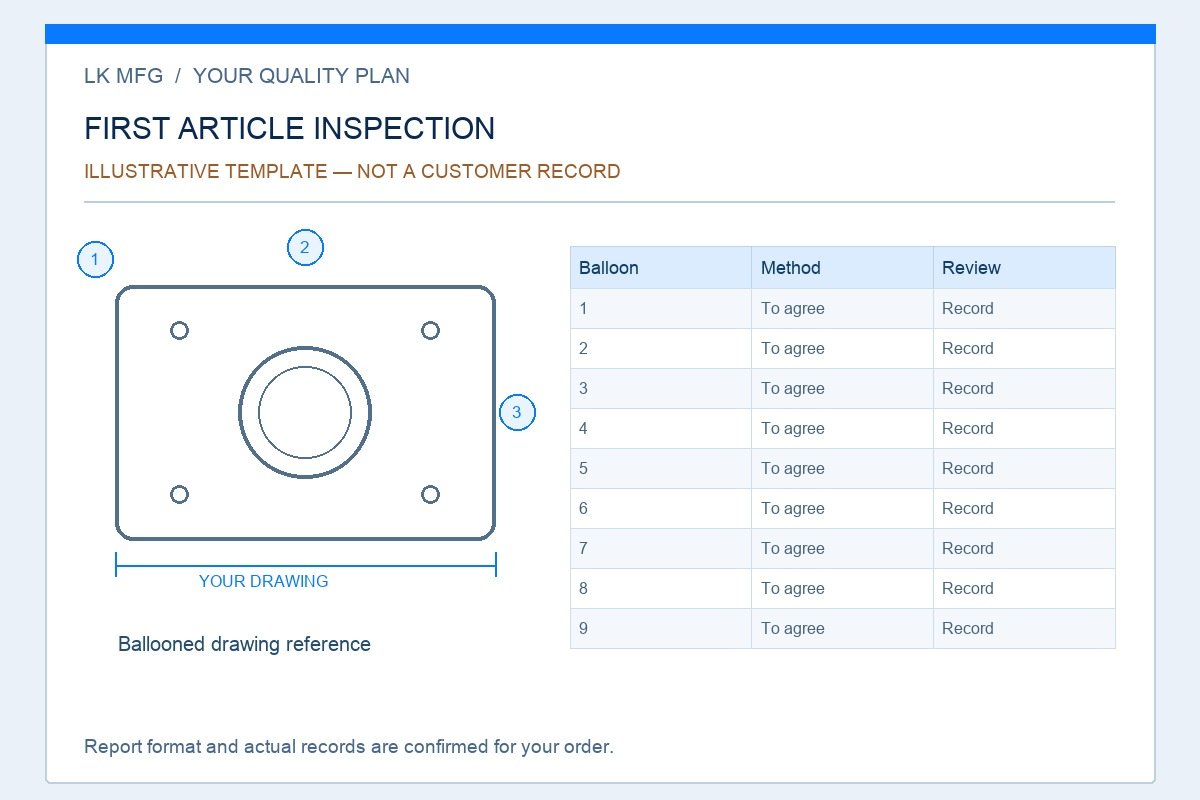Screen dimensions: 1200x800
Task: Click 'To agree' in row 7
Action: point(793,549)
